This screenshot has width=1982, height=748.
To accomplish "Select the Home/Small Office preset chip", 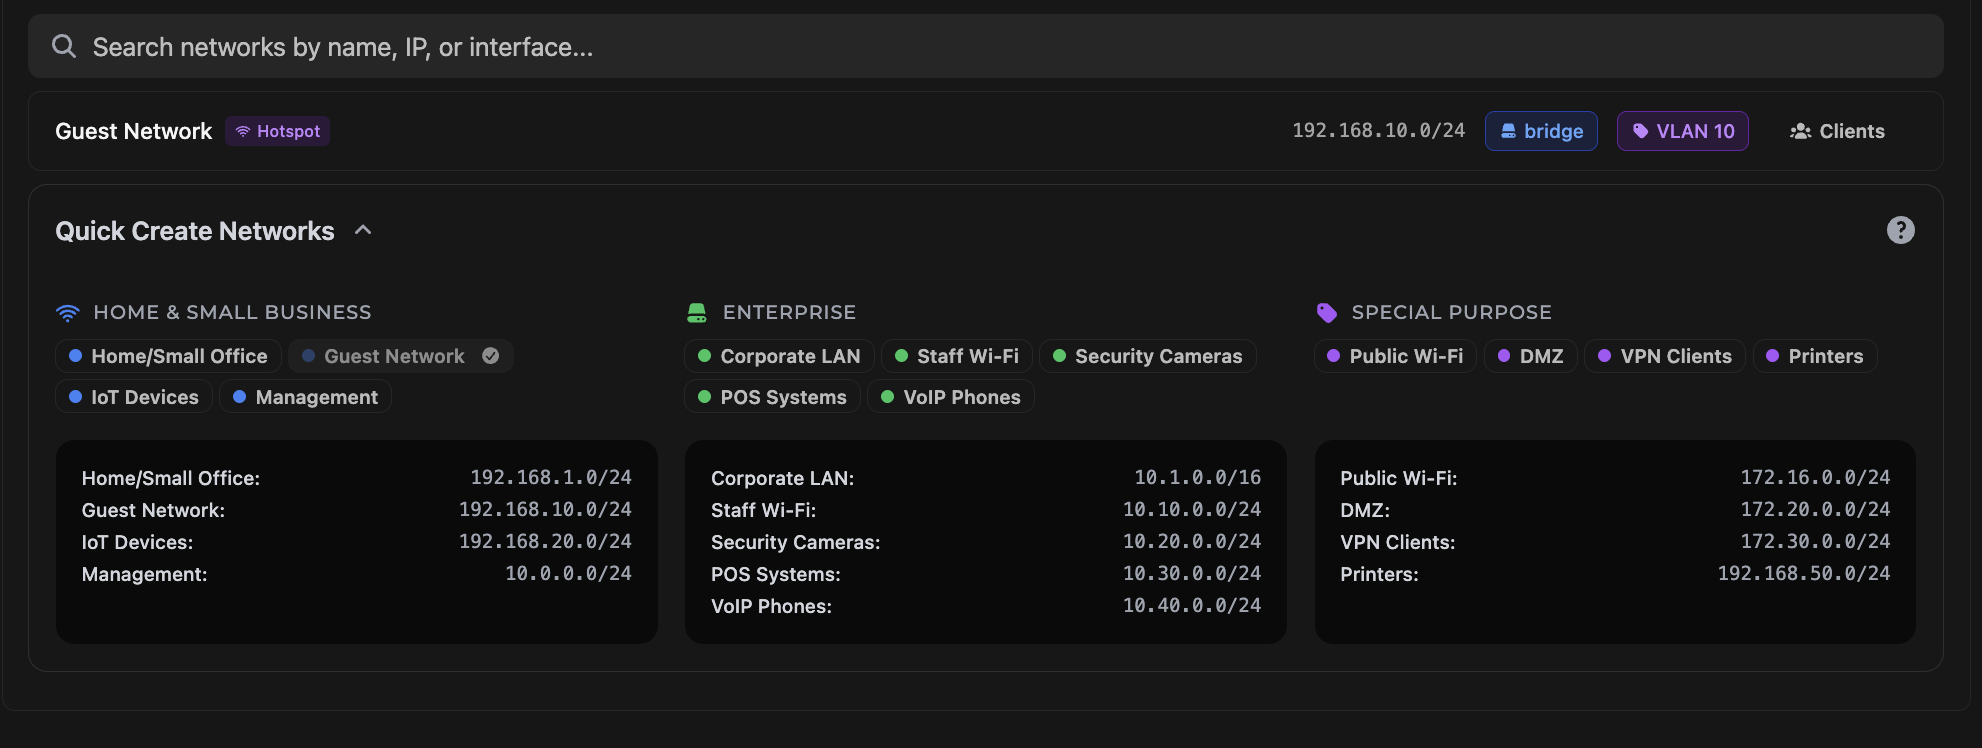I will 168,356.
